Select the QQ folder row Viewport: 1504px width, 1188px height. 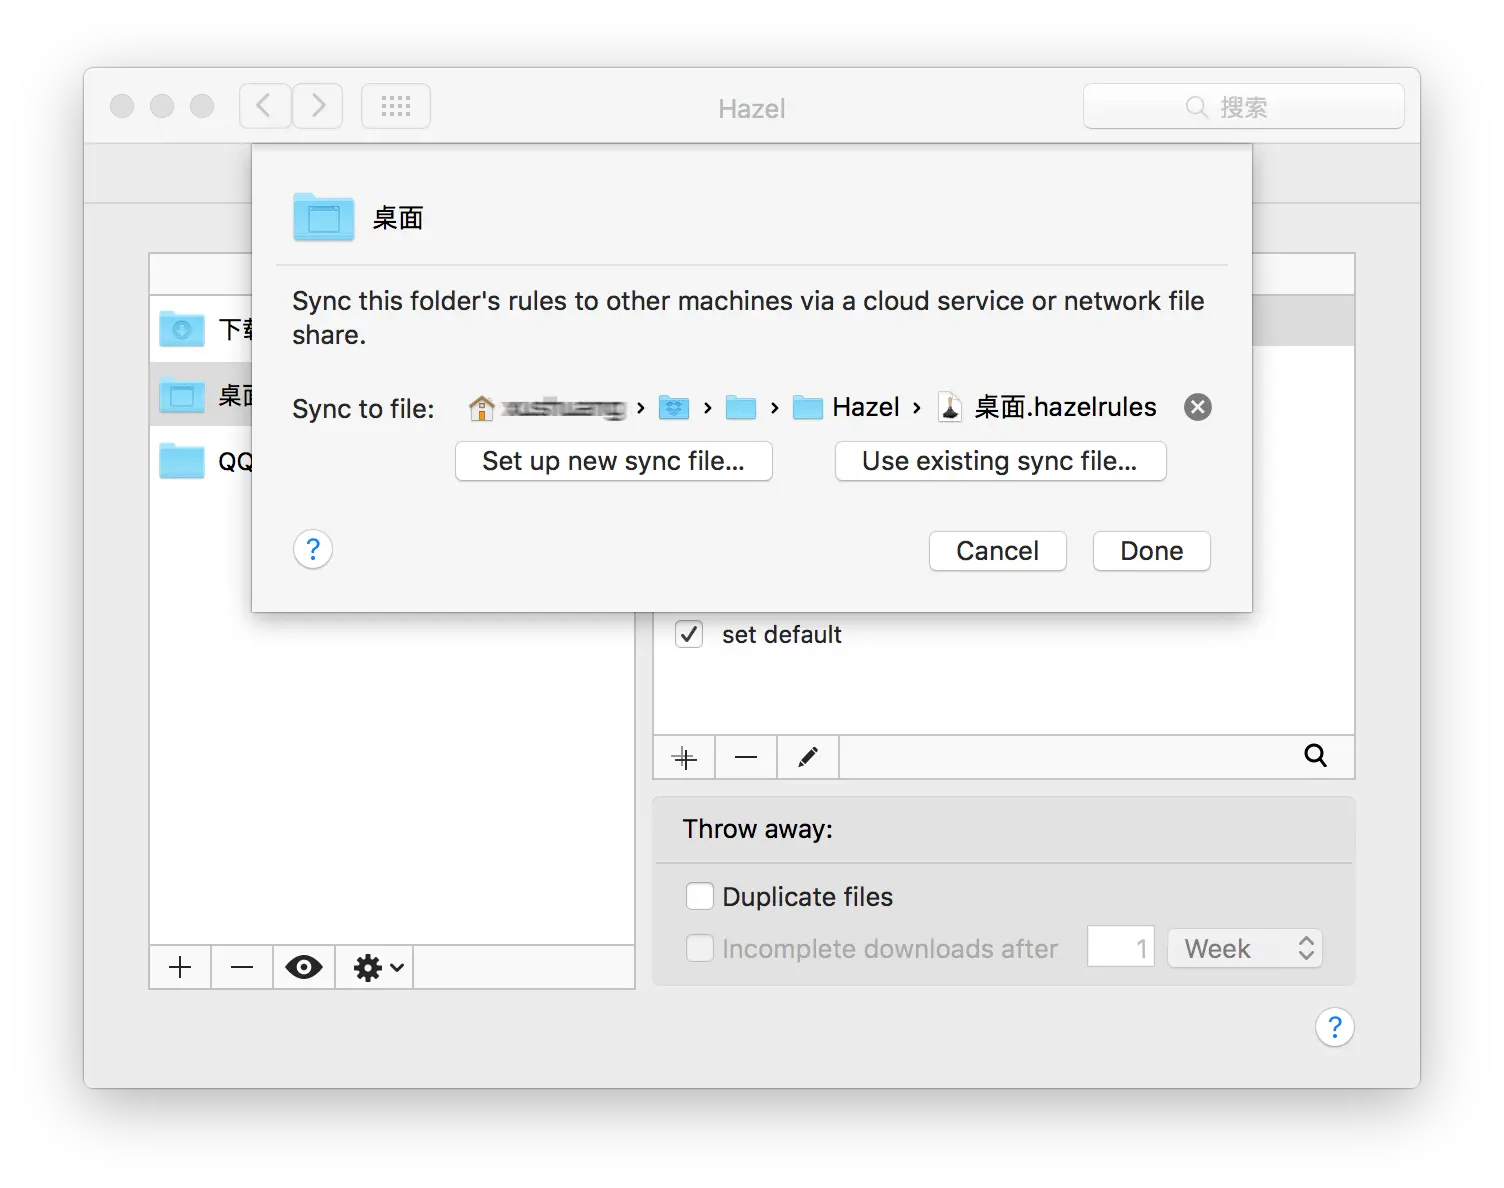202,461
